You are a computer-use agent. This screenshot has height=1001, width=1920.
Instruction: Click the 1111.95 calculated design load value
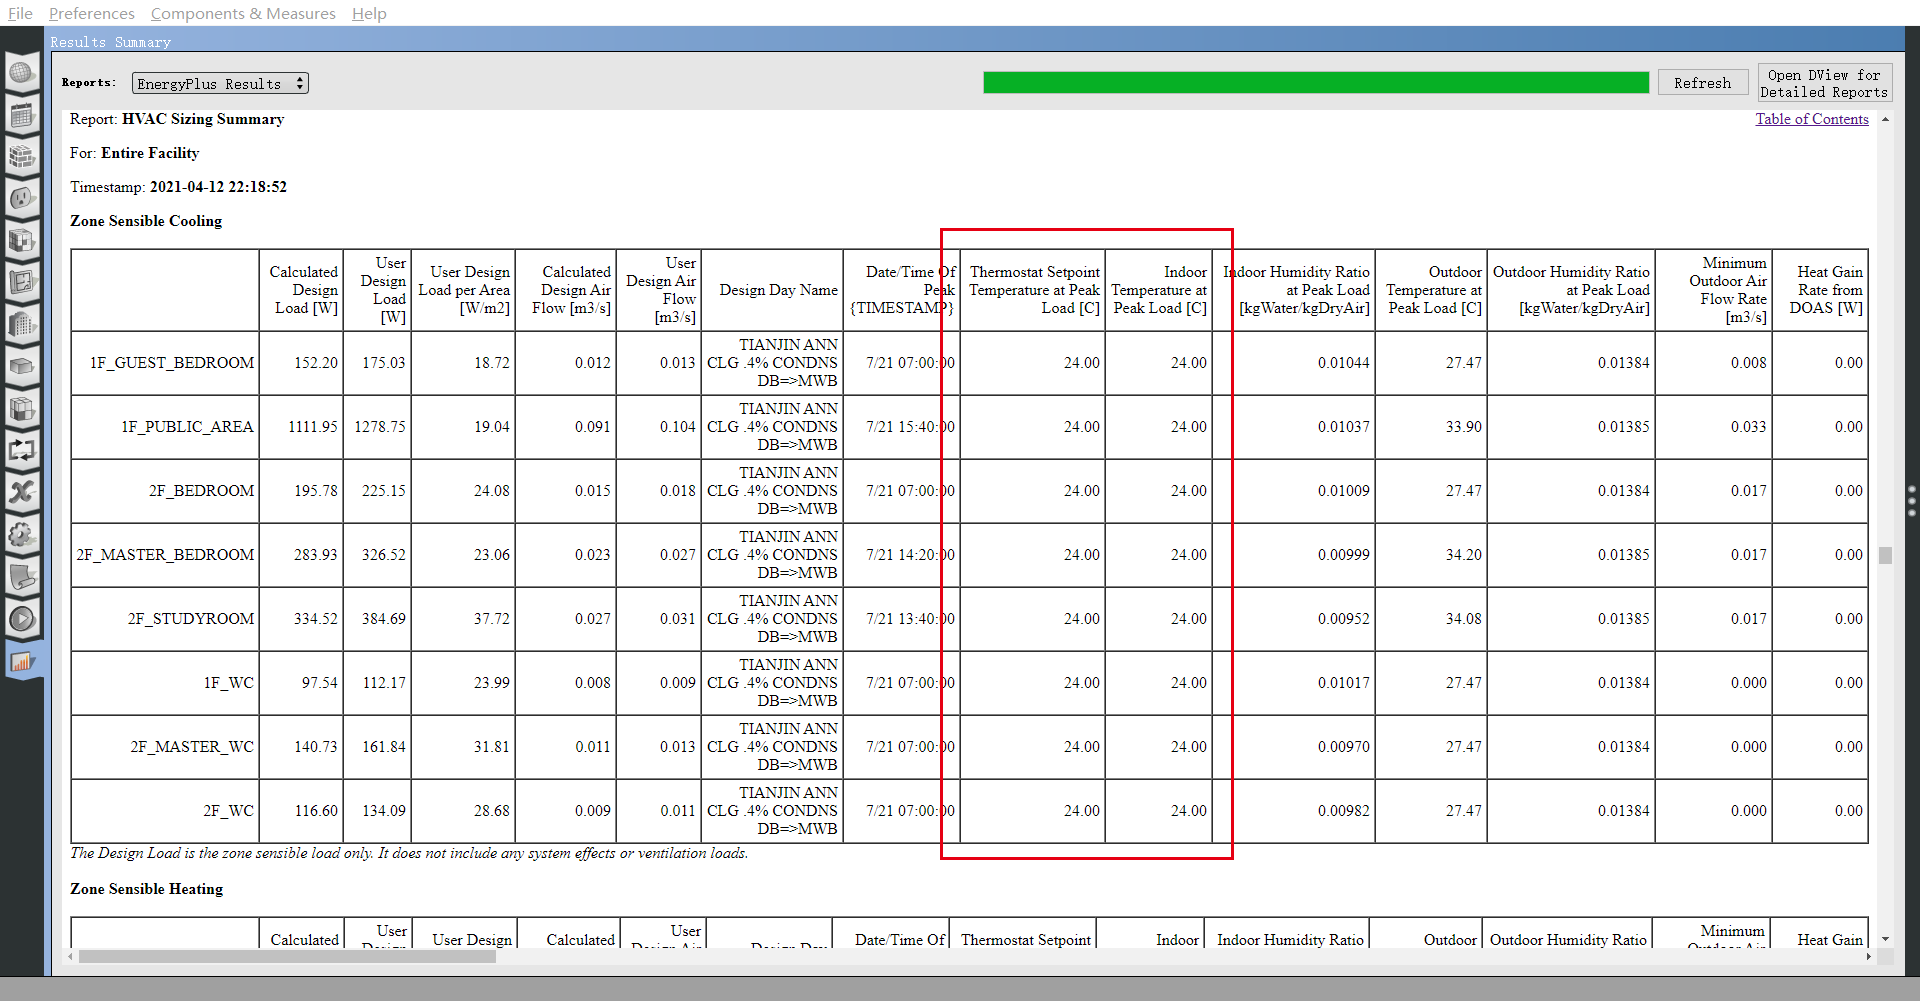pyautogui.click(x=313, y=427)
